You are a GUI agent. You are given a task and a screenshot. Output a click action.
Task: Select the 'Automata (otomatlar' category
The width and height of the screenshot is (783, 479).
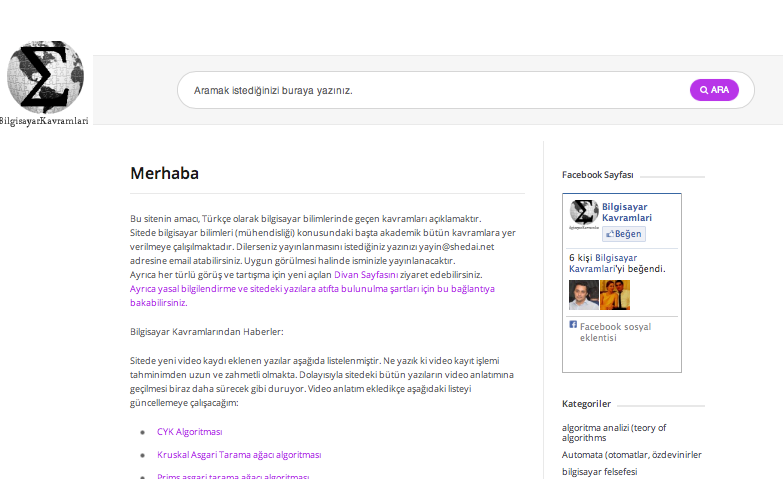(x=632, y=455)
